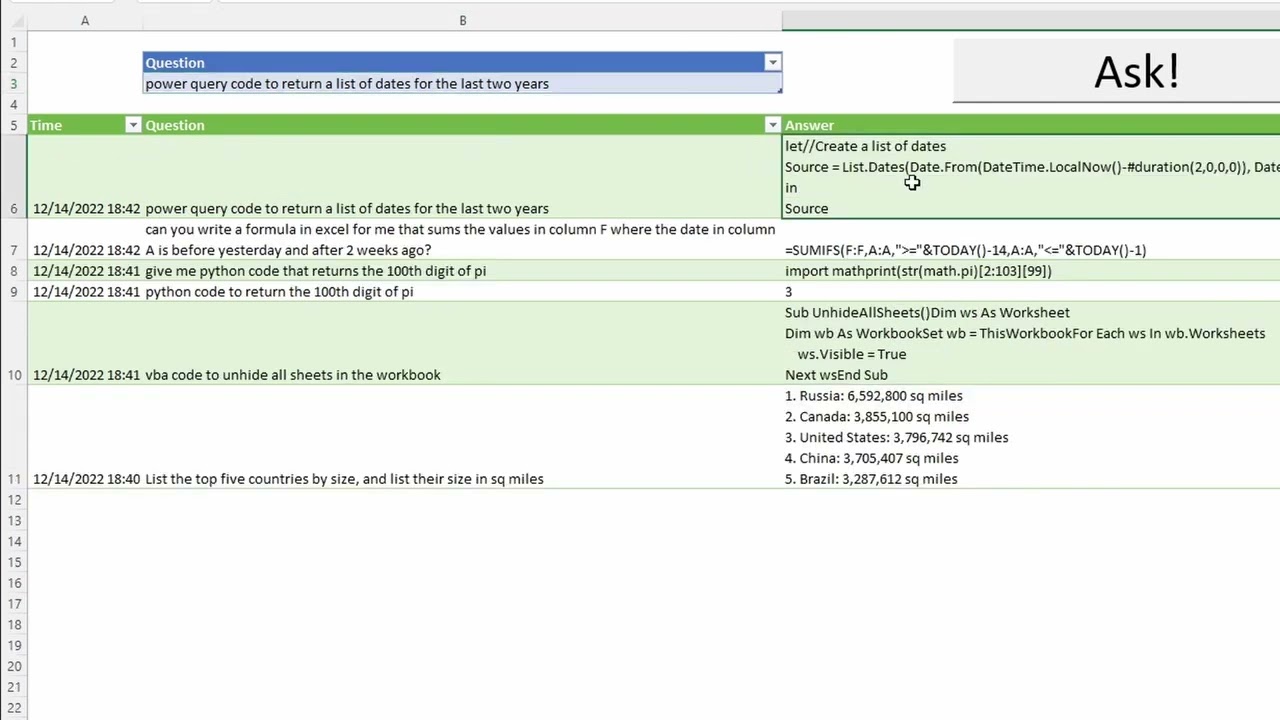
Task: Select the python mathprint answer cell
Action: (x=1031, y=271)
